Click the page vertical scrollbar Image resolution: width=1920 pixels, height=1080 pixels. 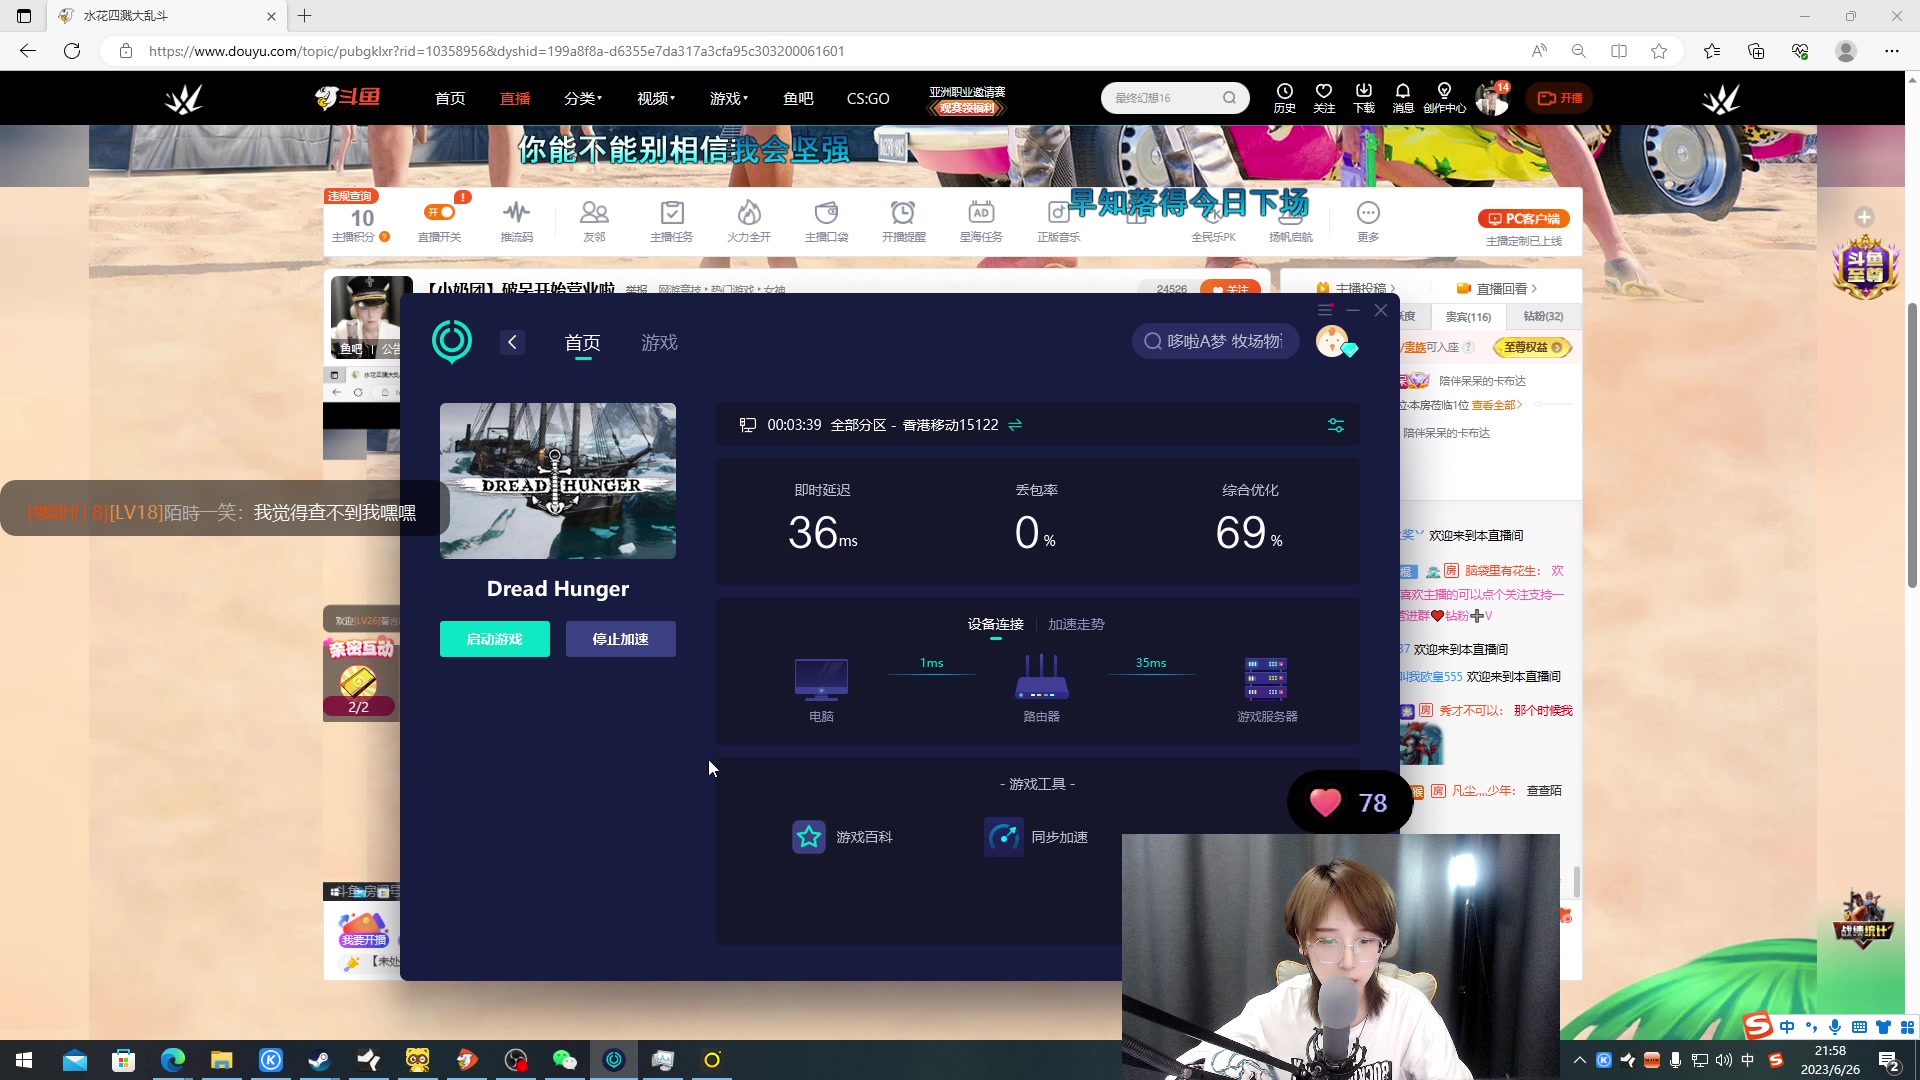1912,445
